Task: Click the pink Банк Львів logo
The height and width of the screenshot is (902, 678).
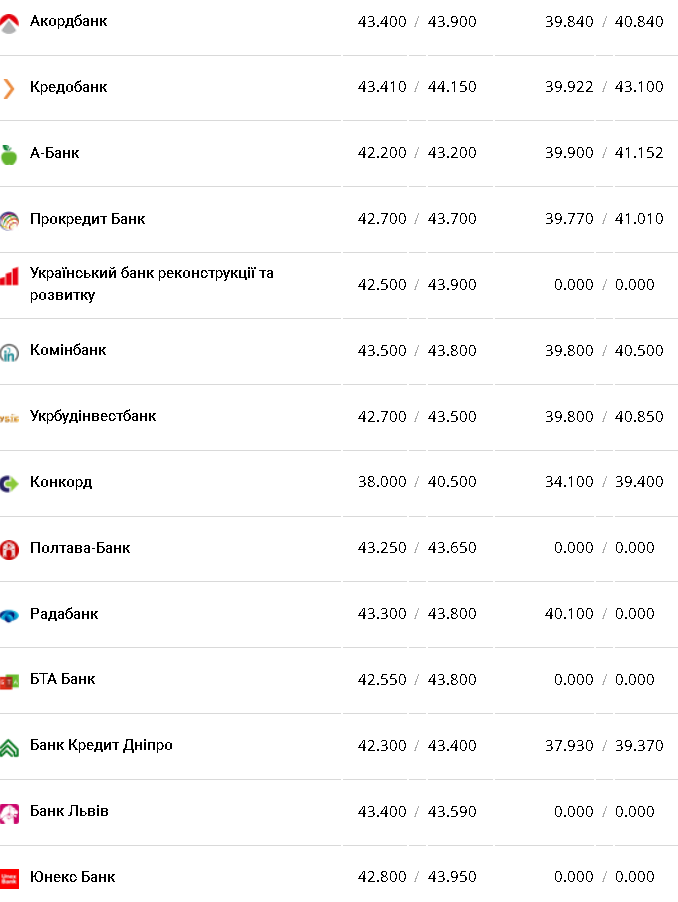Action: 9,813
